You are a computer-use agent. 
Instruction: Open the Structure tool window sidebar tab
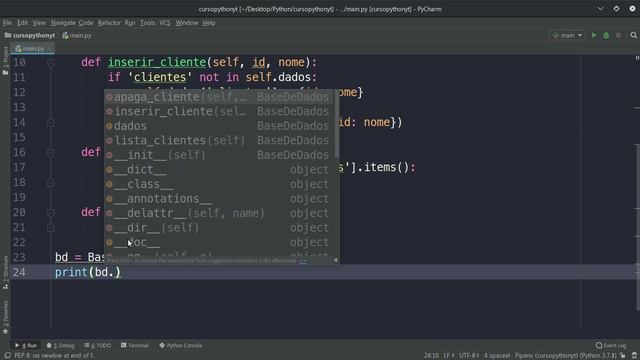click(5, 272)
